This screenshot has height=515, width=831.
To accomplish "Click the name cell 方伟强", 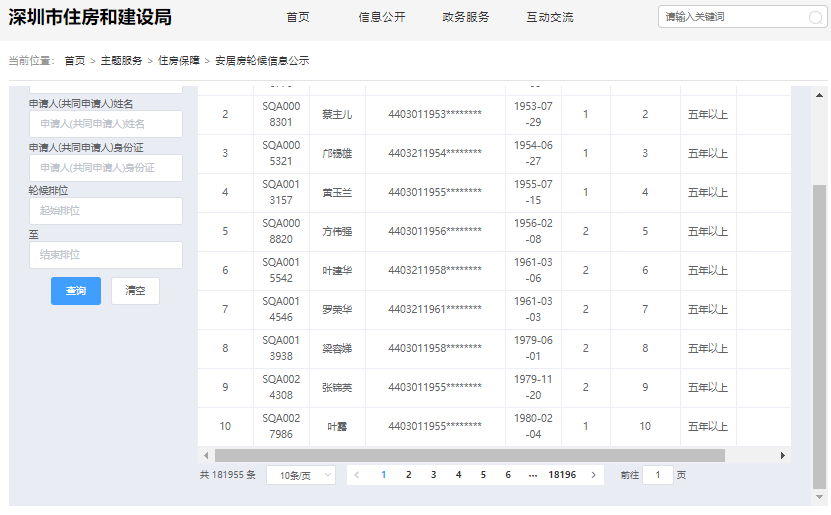I will [x=337, y=232].
